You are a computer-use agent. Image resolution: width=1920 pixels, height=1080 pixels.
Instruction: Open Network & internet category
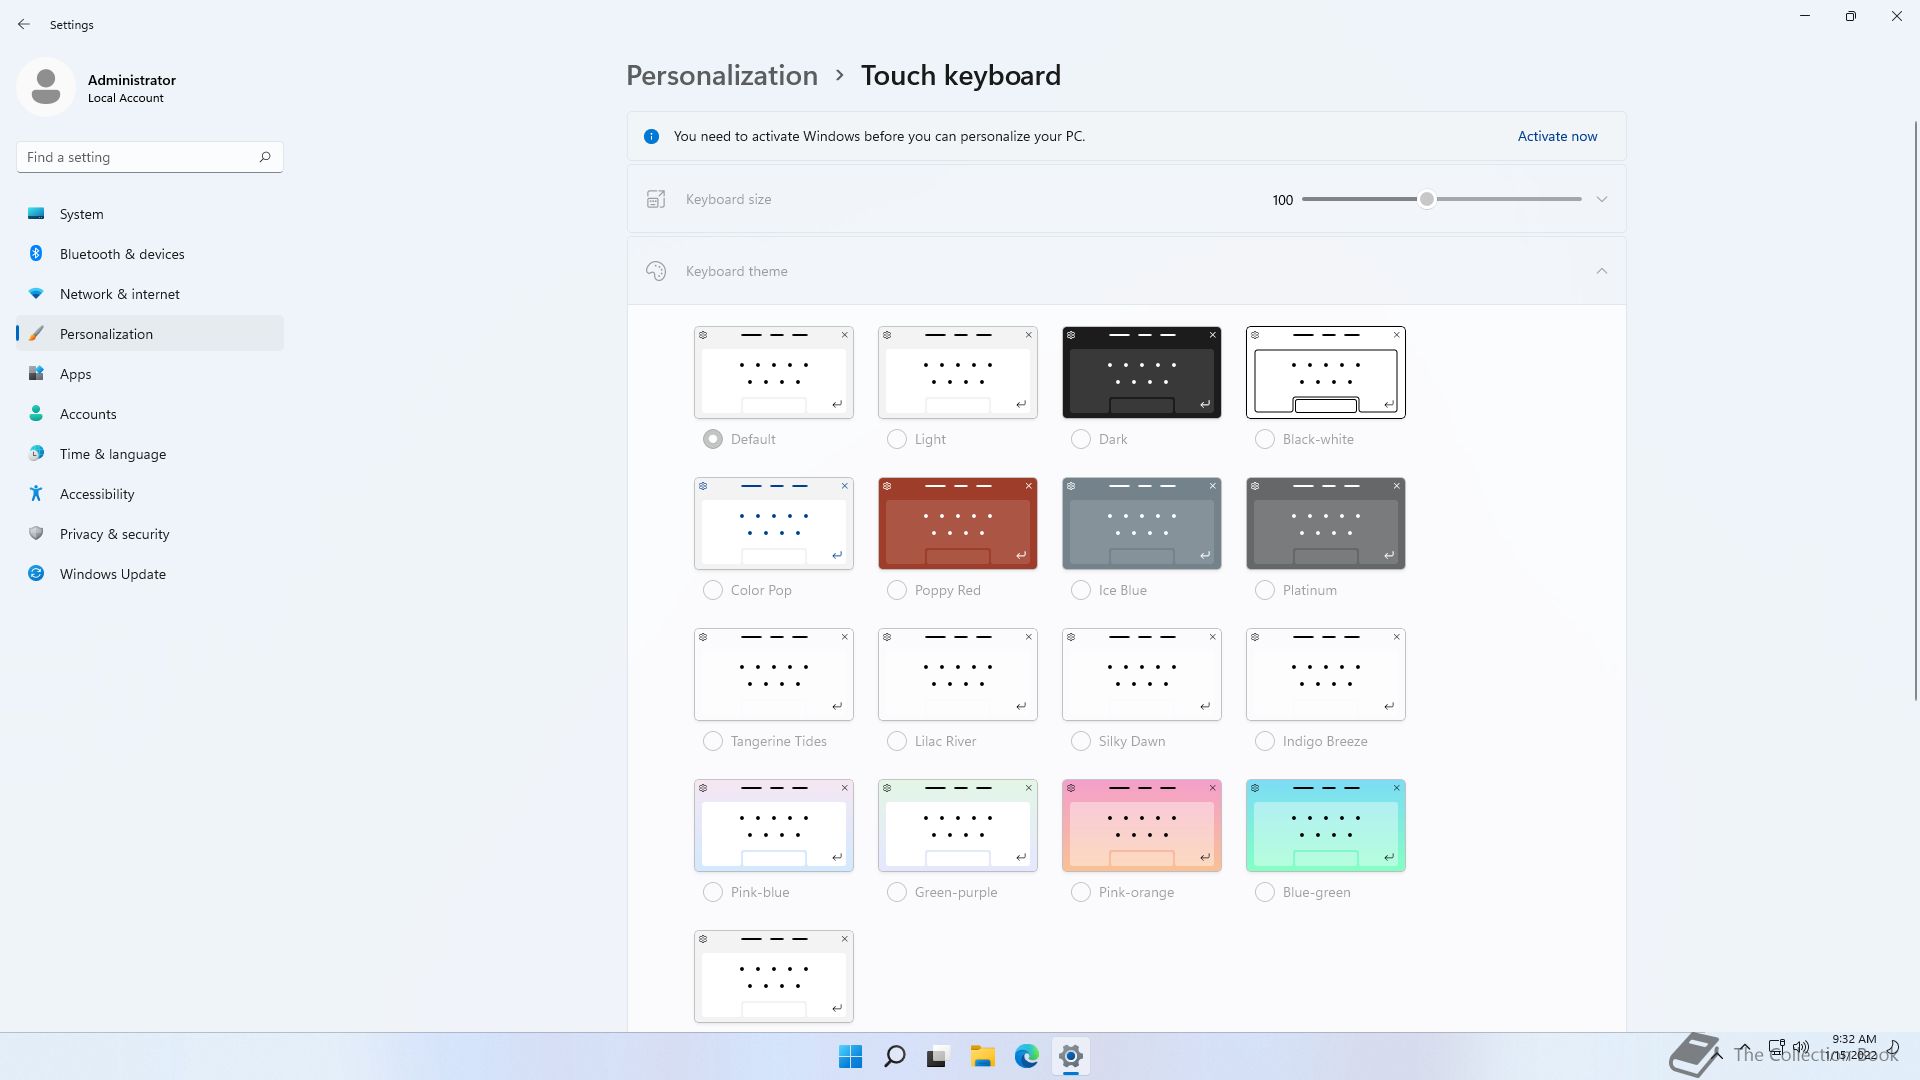[150, 294]
